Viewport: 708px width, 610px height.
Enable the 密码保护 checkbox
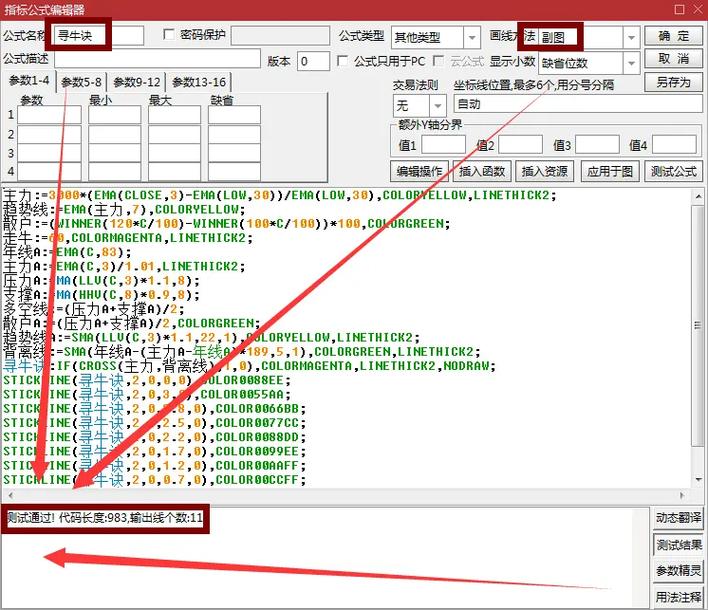click(168, 36)
